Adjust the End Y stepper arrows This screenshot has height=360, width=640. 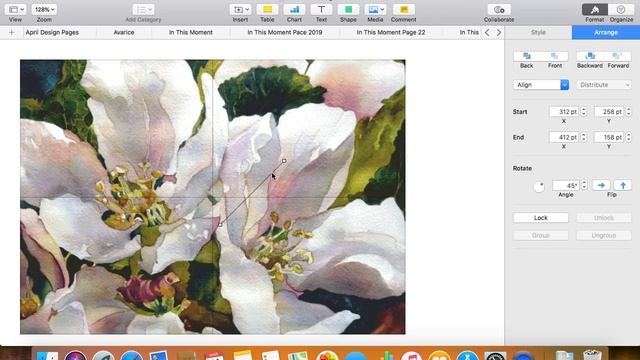point(629,137)
